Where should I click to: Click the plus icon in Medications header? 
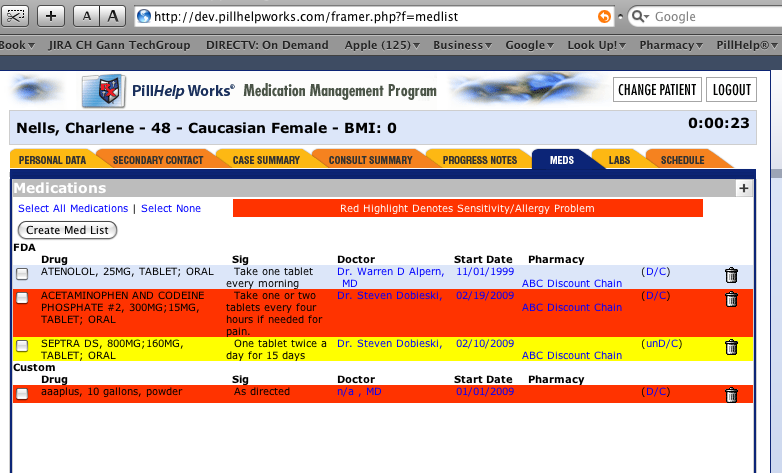coord(743,188)
